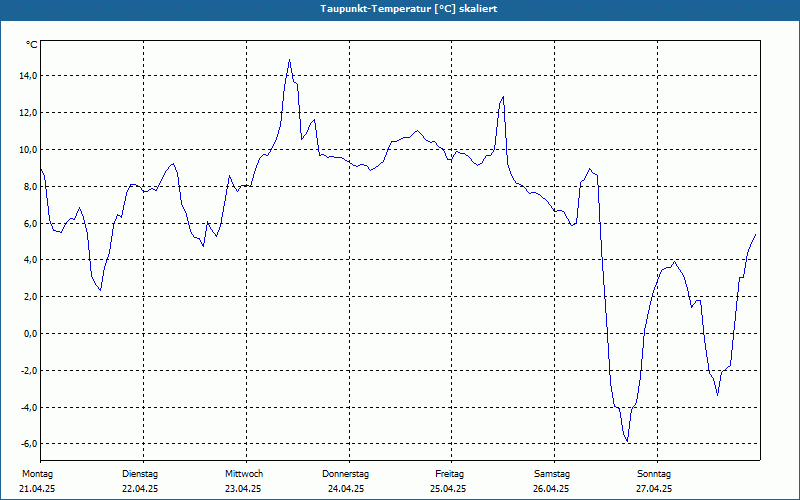
Task: Click the date 25.04.25
Action: tap(448, 489)
